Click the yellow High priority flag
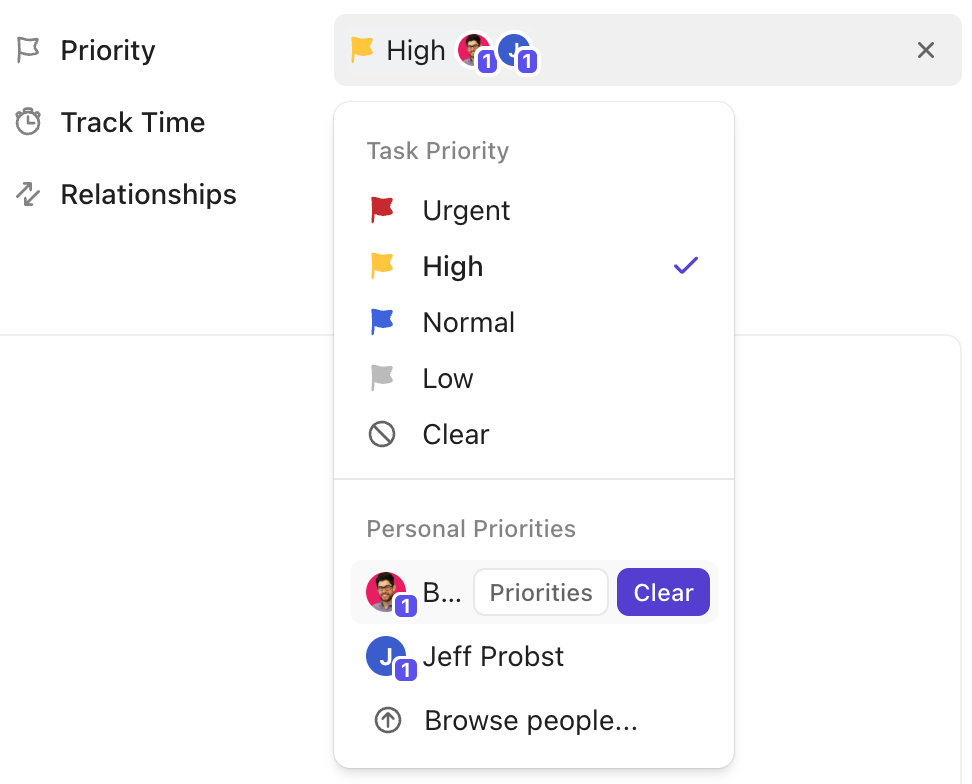Image resolution: width=972 pixels, height=784 pixels. [382, 265]
